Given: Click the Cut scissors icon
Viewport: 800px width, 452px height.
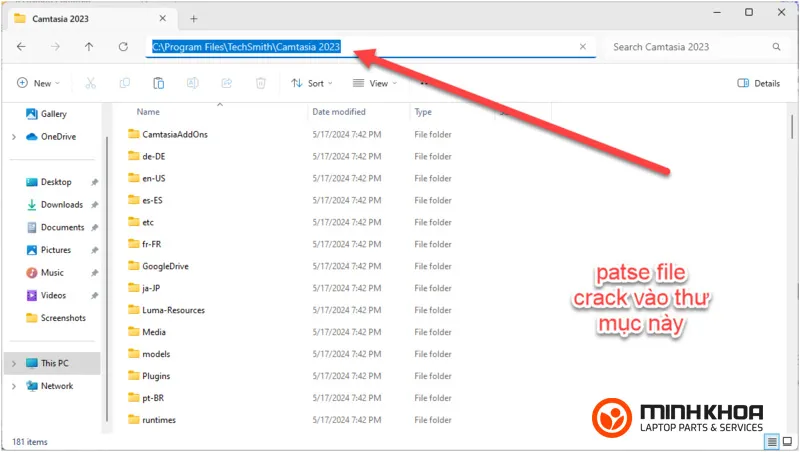Looking at the screenshot, I should pos(91,84).
